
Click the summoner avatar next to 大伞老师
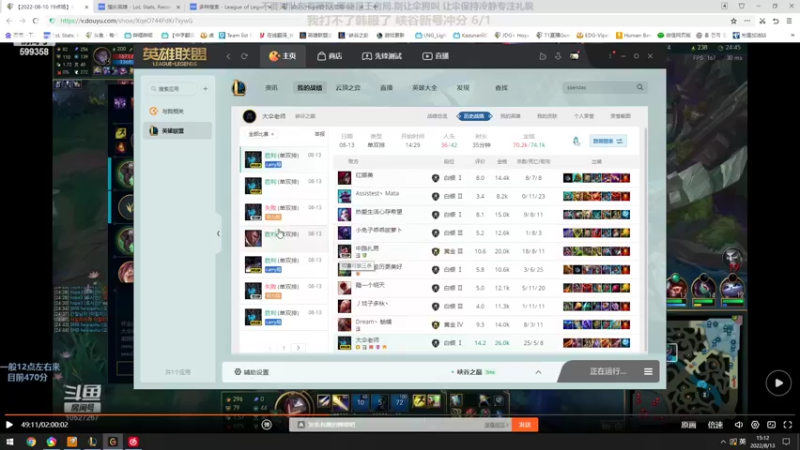(249, 116)
